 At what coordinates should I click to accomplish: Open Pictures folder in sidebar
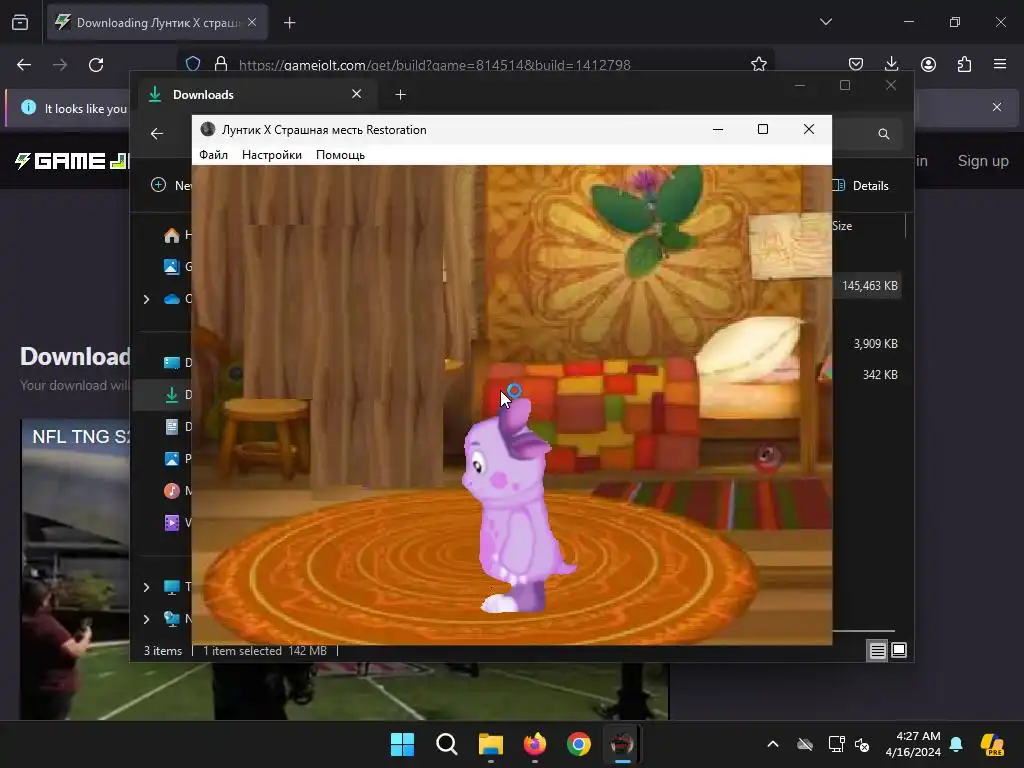172,458
